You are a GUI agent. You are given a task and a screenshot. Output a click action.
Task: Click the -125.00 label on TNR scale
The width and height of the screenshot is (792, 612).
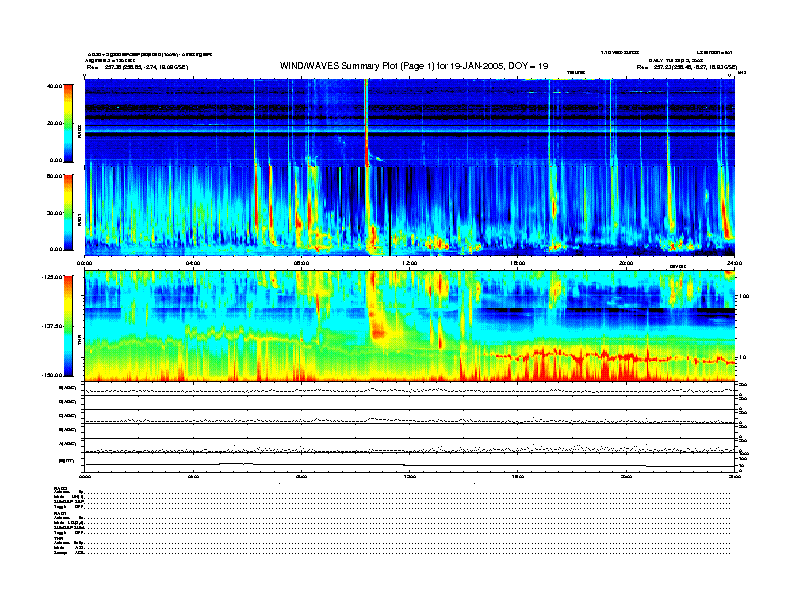point(52,277)
